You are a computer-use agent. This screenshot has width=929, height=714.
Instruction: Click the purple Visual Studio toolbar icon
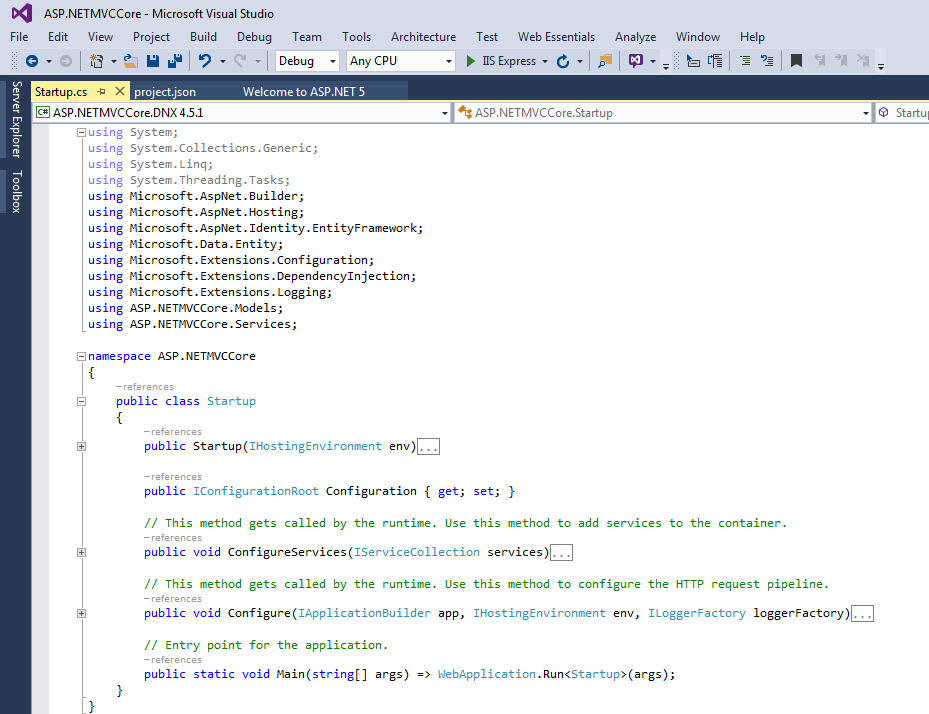(x=636, y=60)
